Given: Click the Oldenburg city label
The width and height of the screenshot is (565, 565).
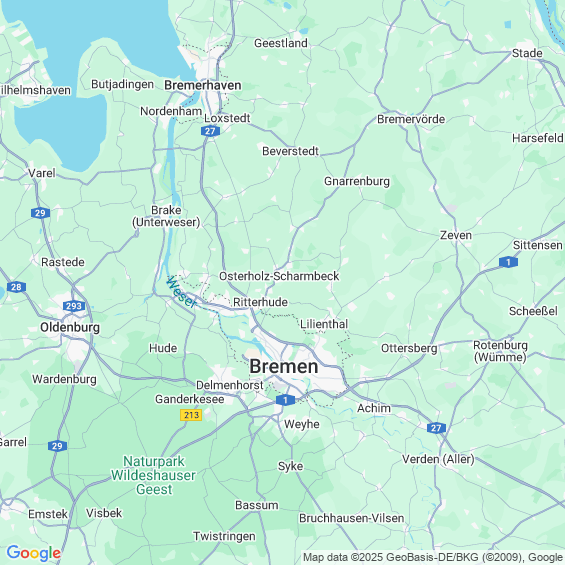Looking at the screenshot, I should point(70,327).
